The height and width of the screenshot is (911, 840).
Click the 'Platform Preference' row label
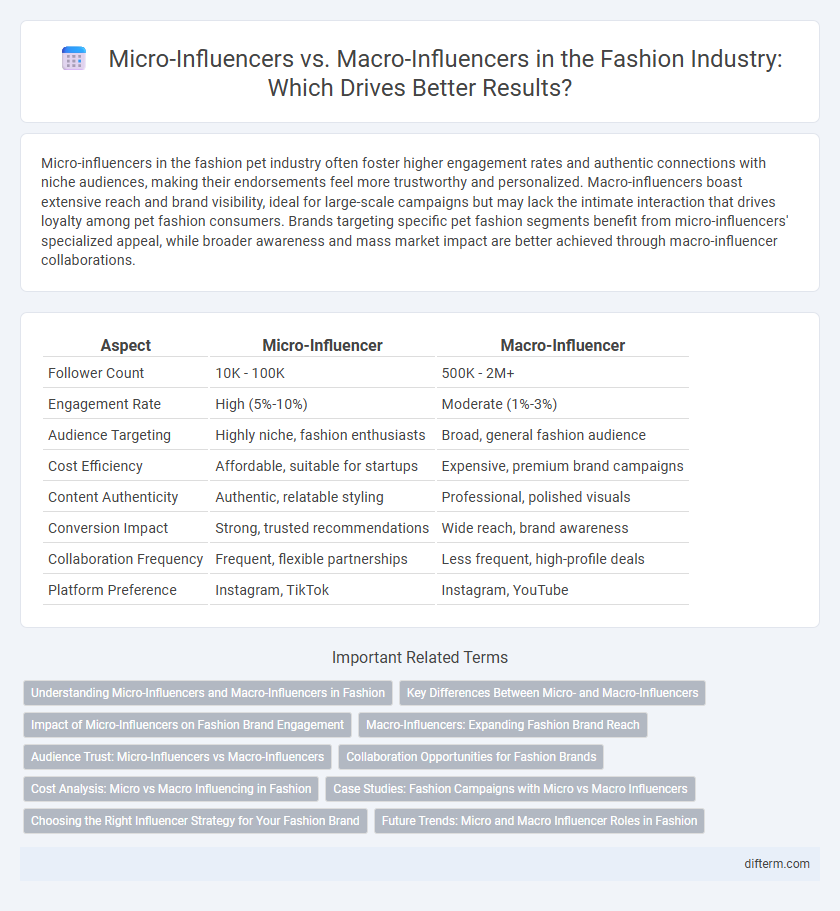pos(112,590)
